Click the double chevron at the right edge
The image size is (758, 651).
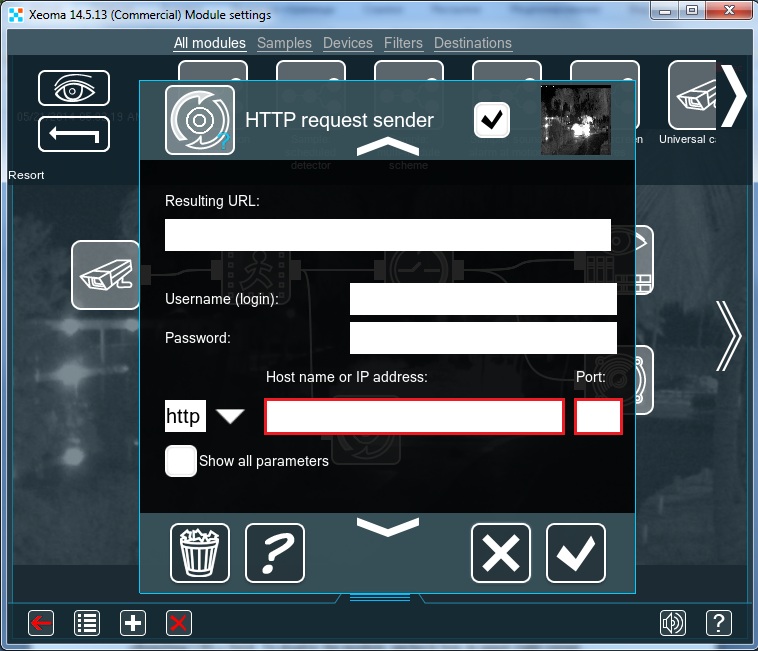(729, 336)
